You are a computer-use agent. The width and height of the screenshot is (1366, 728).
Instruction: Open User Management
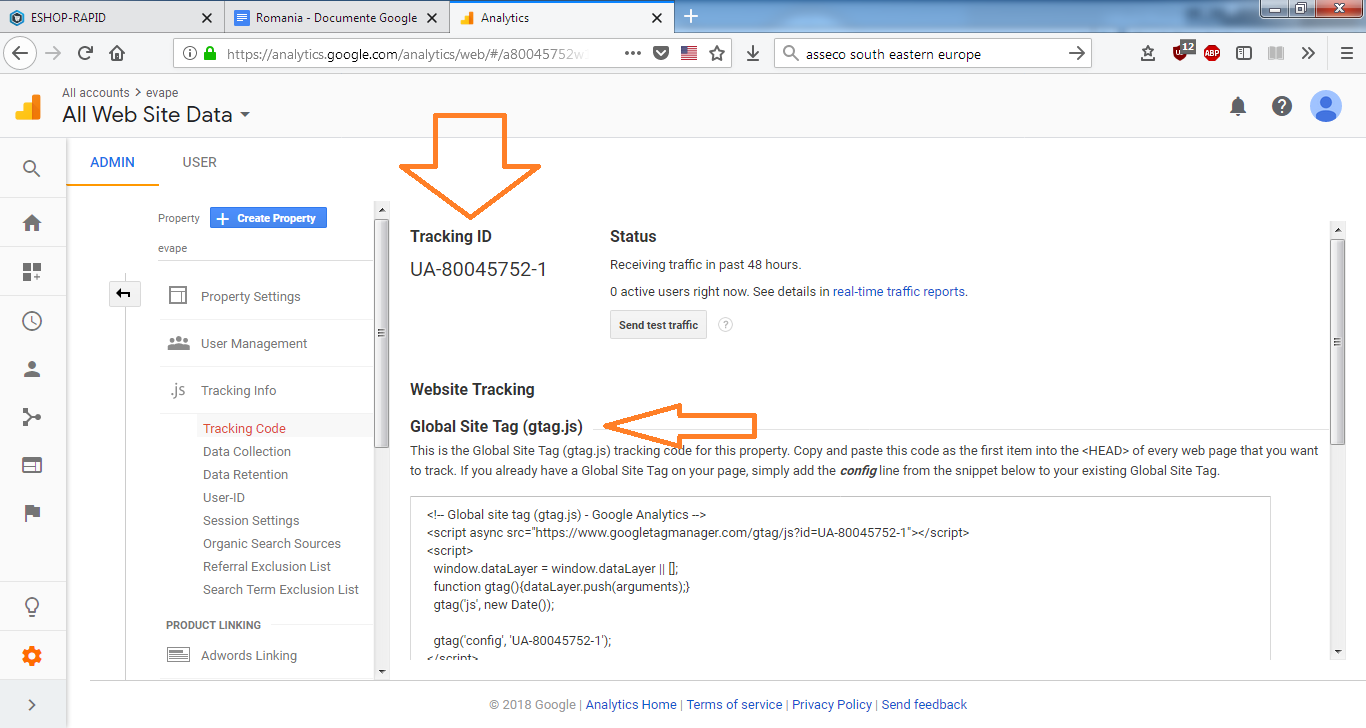(x=254, y=343)
